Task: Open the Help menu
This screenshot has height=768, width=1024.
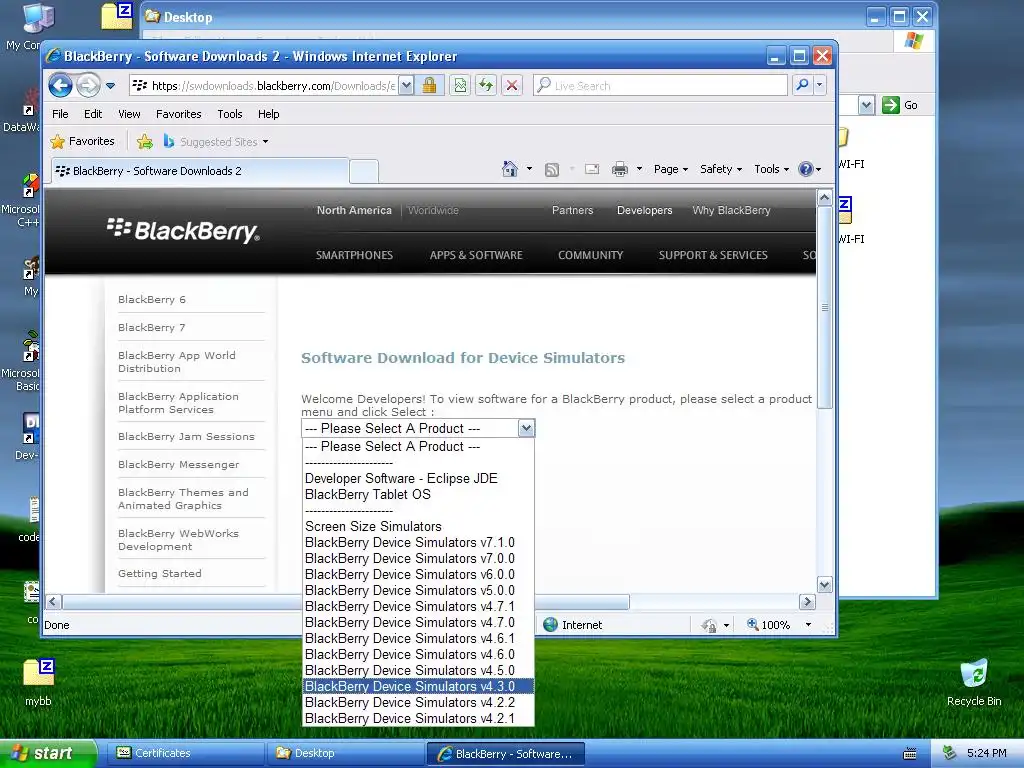Action: (268, 114)
